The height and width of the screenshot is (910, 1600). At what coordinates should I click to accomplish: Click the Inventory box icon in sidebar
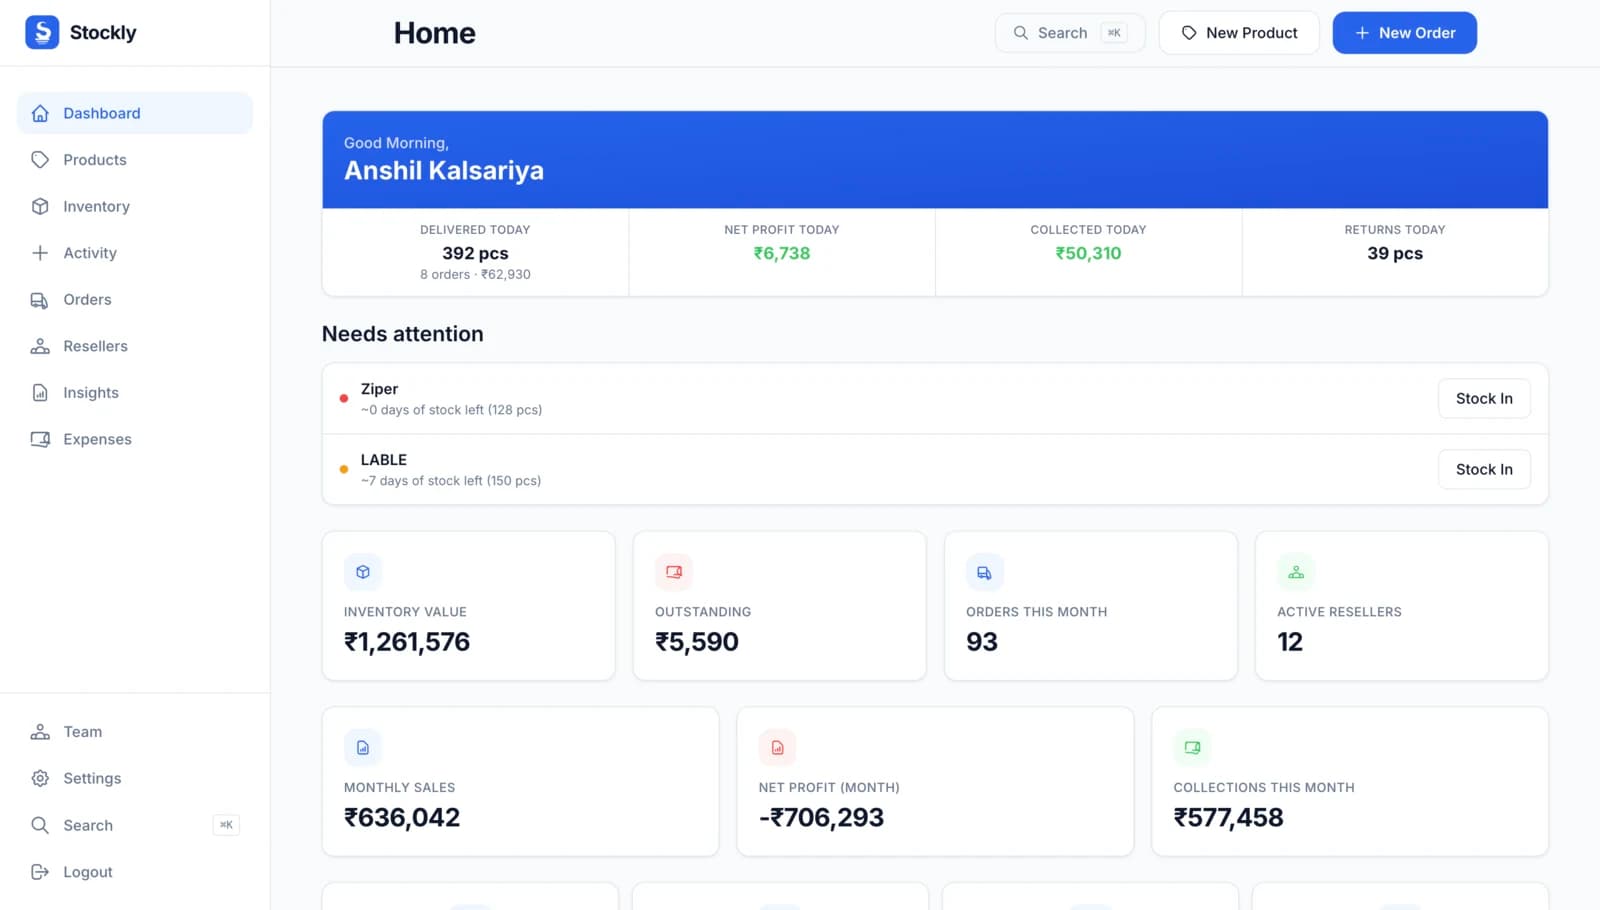40,206
